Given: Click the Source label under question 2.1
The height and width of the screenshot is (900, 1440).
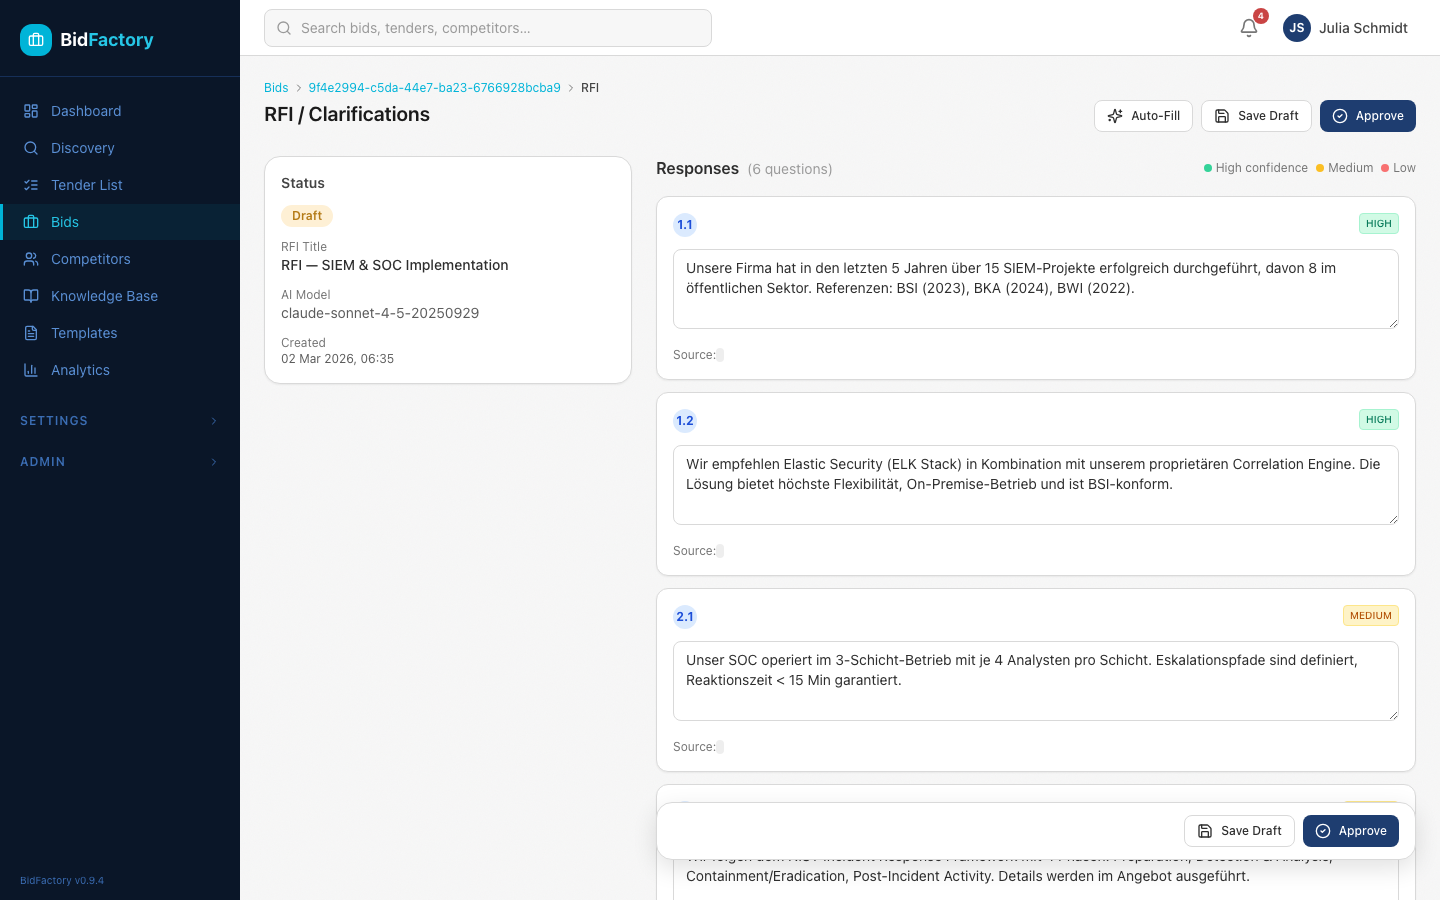Looking at the screenshot, I should coord(694,747).
